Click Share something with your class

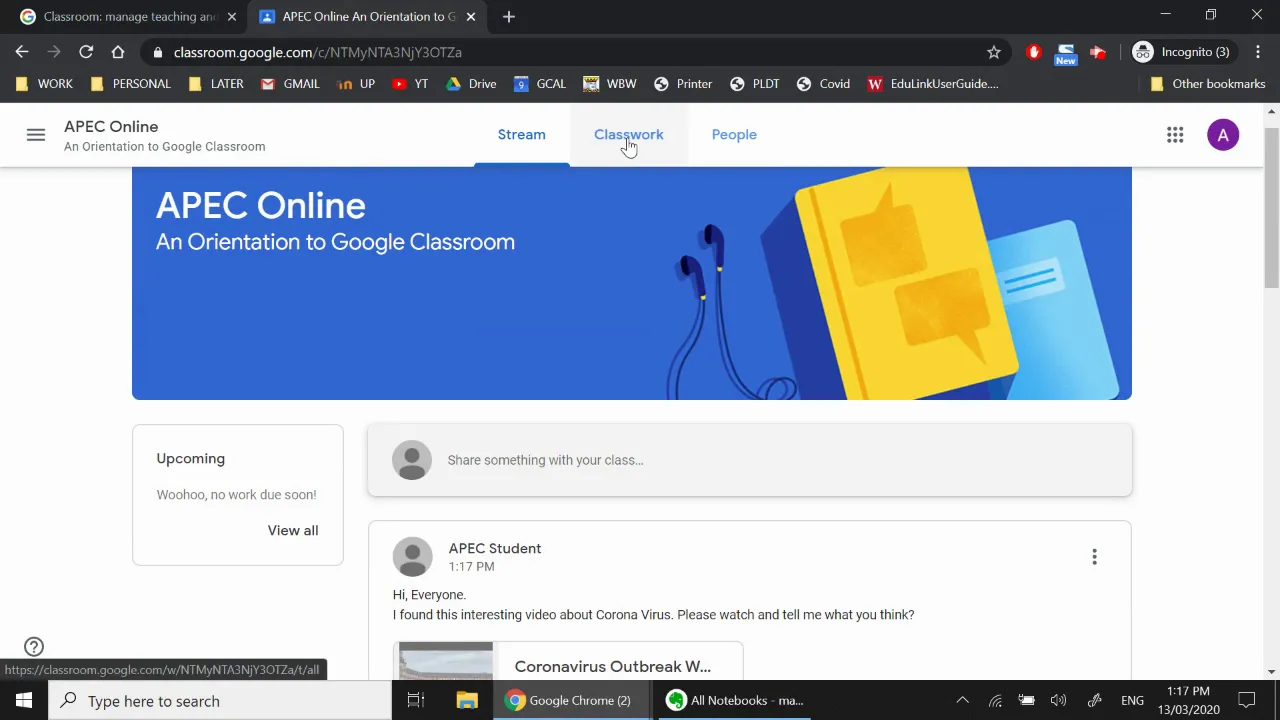(750, 460)
